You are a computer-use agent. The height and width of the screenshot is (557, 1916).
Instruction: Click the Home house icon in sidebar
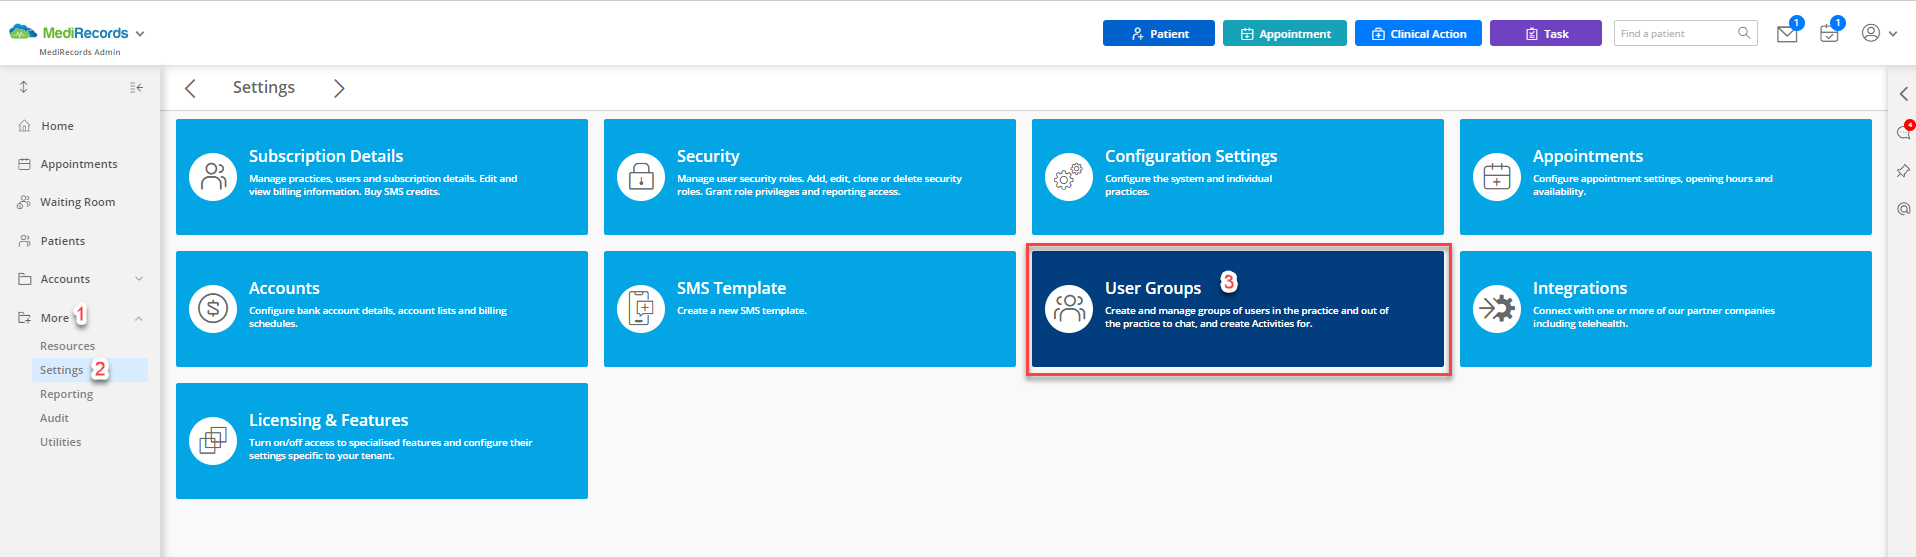[x=24, y=126]
